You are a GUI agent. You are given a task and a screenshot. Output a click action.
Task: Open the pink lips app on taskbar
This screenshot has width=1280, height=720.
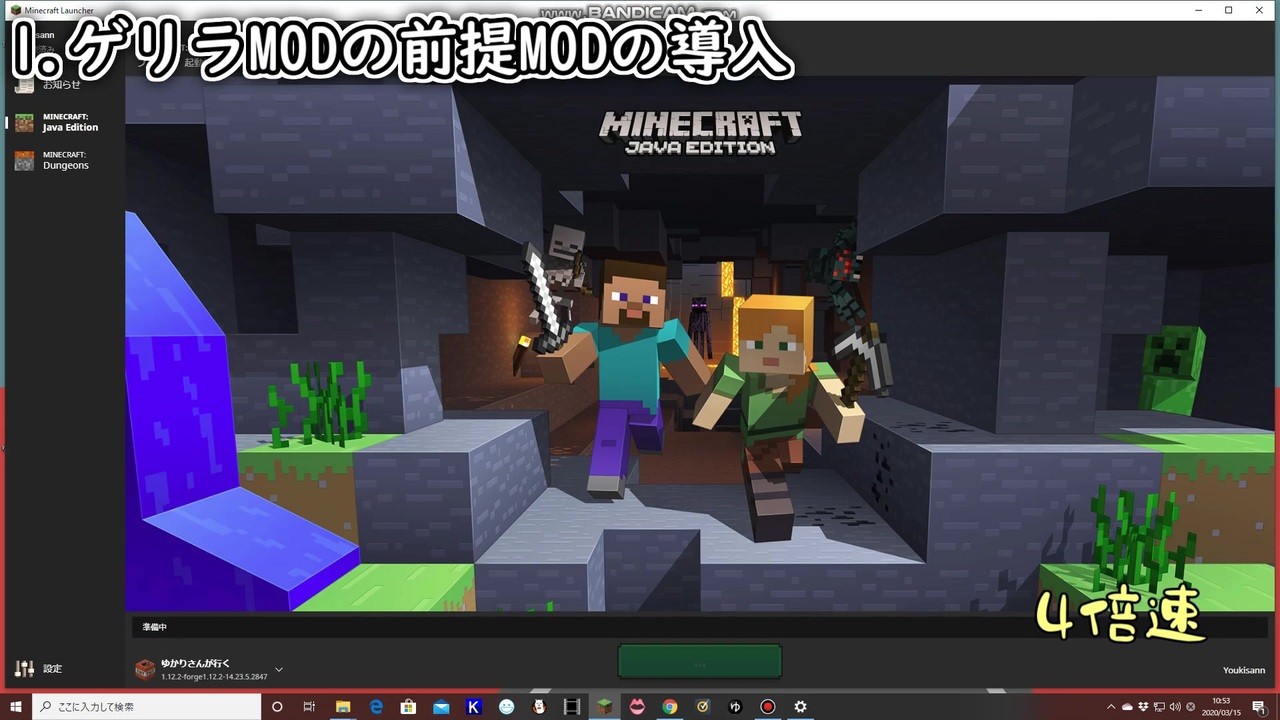(637, 706)
